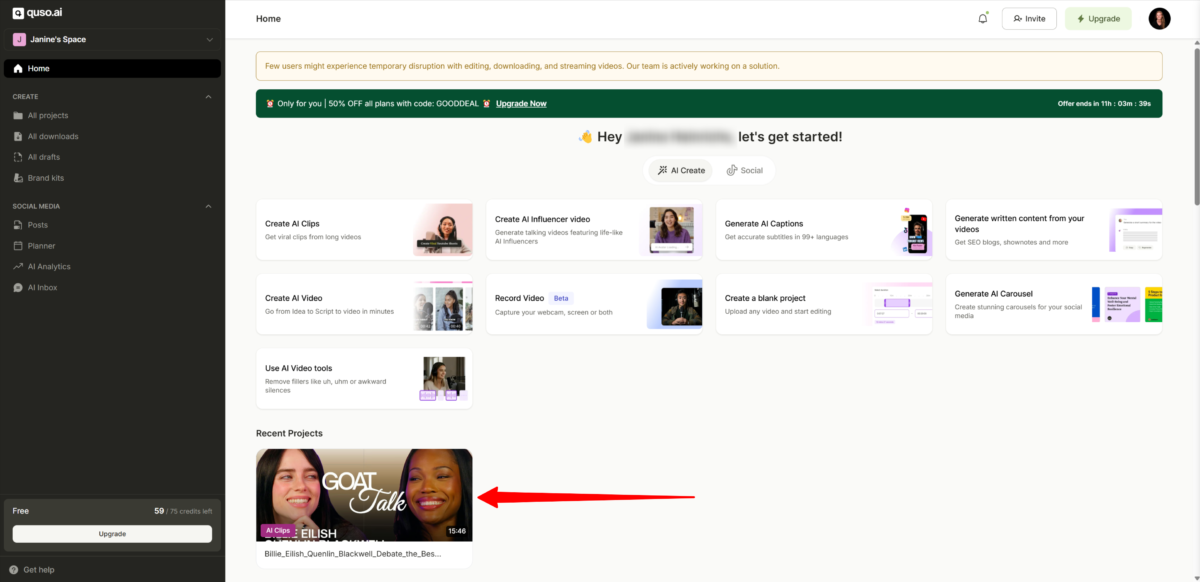Click the Get help question icon

(x=14, y=570)
